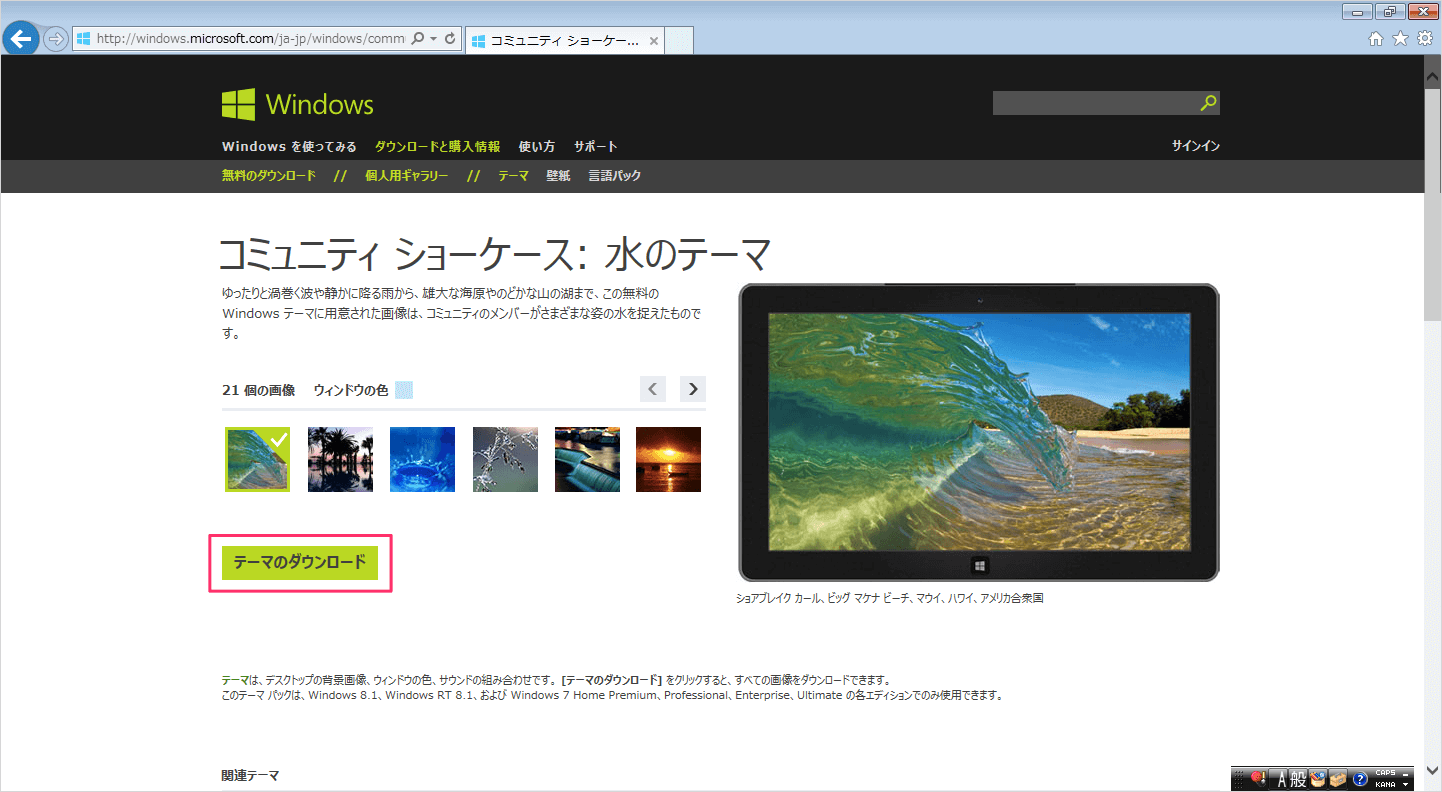Click the 'サインイン' link
This screenshot has height=792, width=1442.
[1196, 146]
